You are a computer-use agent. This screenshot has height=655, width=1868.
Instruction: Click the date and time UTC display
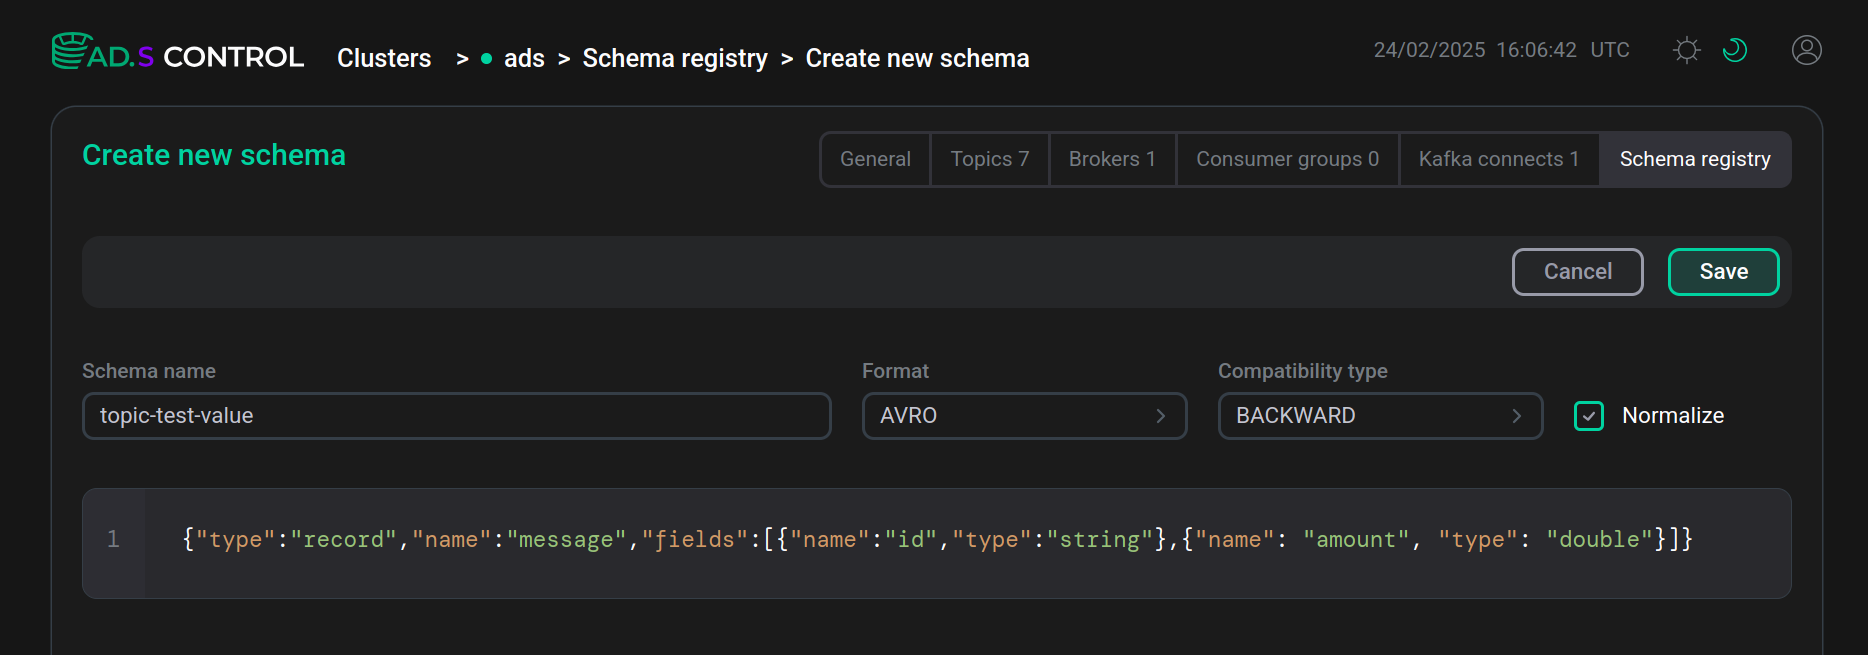(1501, 50)
